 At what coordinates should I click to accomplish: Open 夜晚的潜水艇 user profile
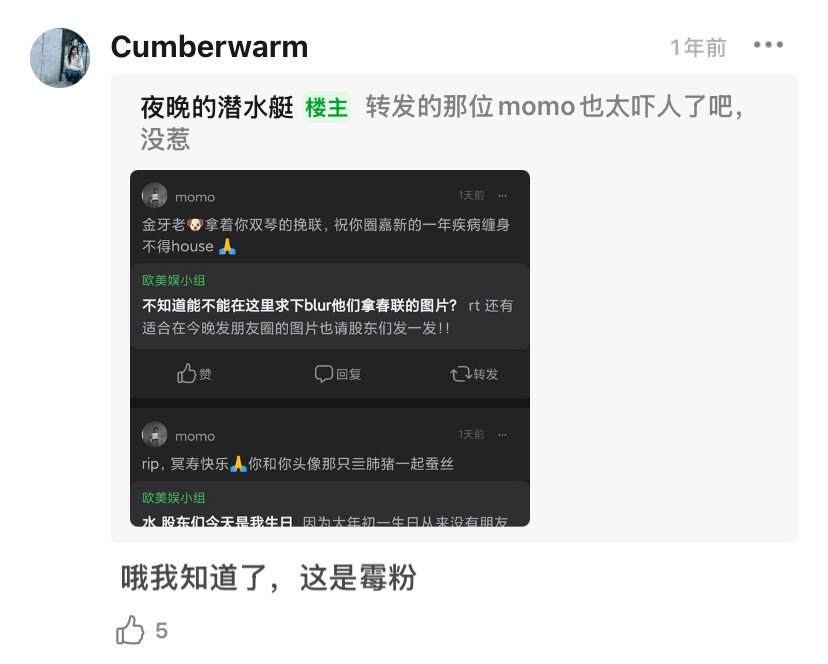pos(217,107)
